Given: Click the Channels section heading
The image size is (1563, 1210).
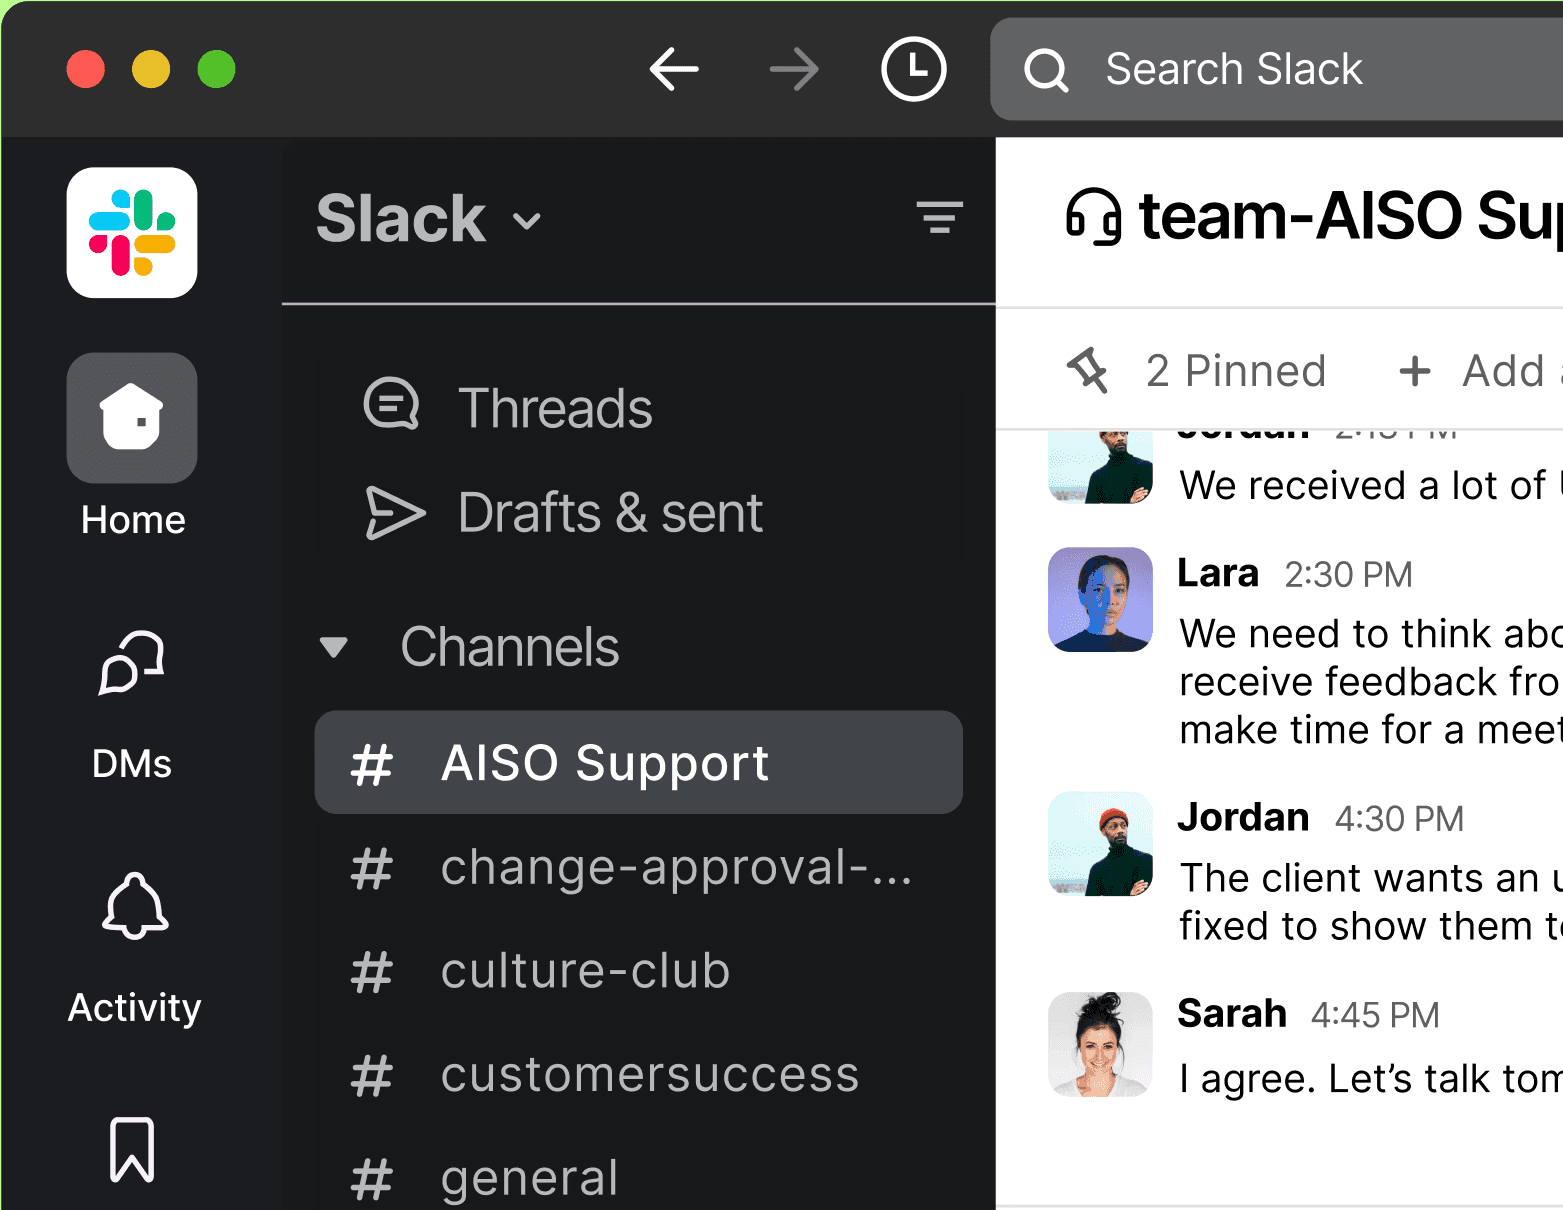Looking at the screenshot, I should pyautogui.click(x=510, y=647).
